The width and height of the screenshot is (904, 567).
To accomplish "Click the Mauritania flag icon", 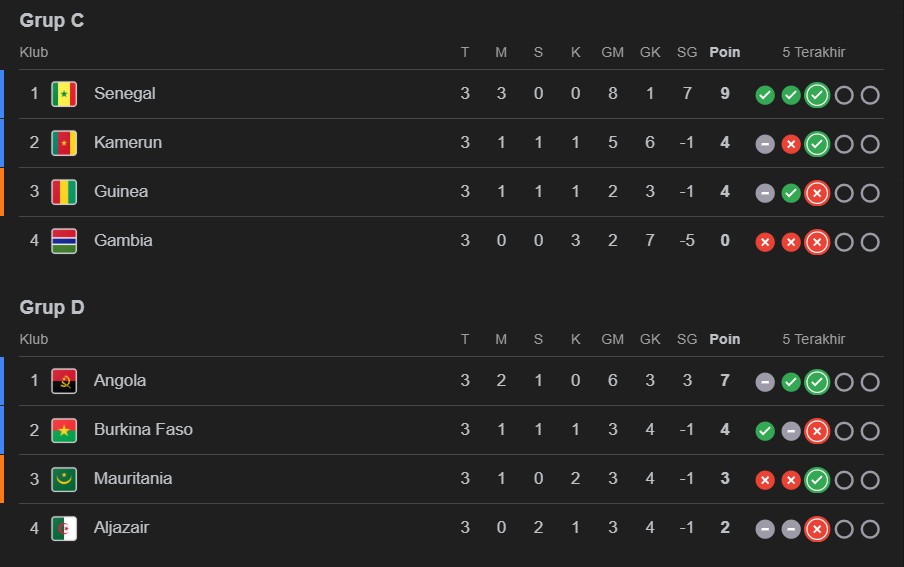I will [64, 479].
